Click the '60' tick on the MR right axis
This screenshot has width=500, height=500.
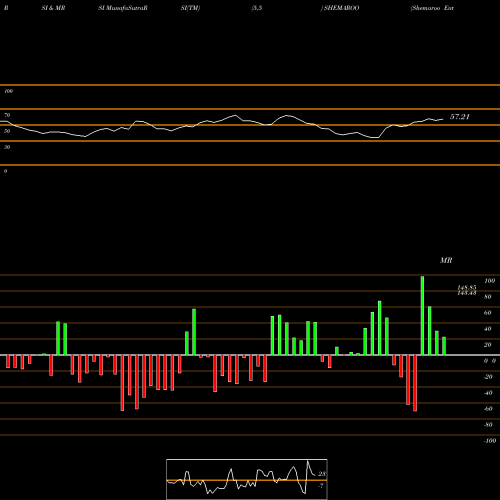[488, 313]
